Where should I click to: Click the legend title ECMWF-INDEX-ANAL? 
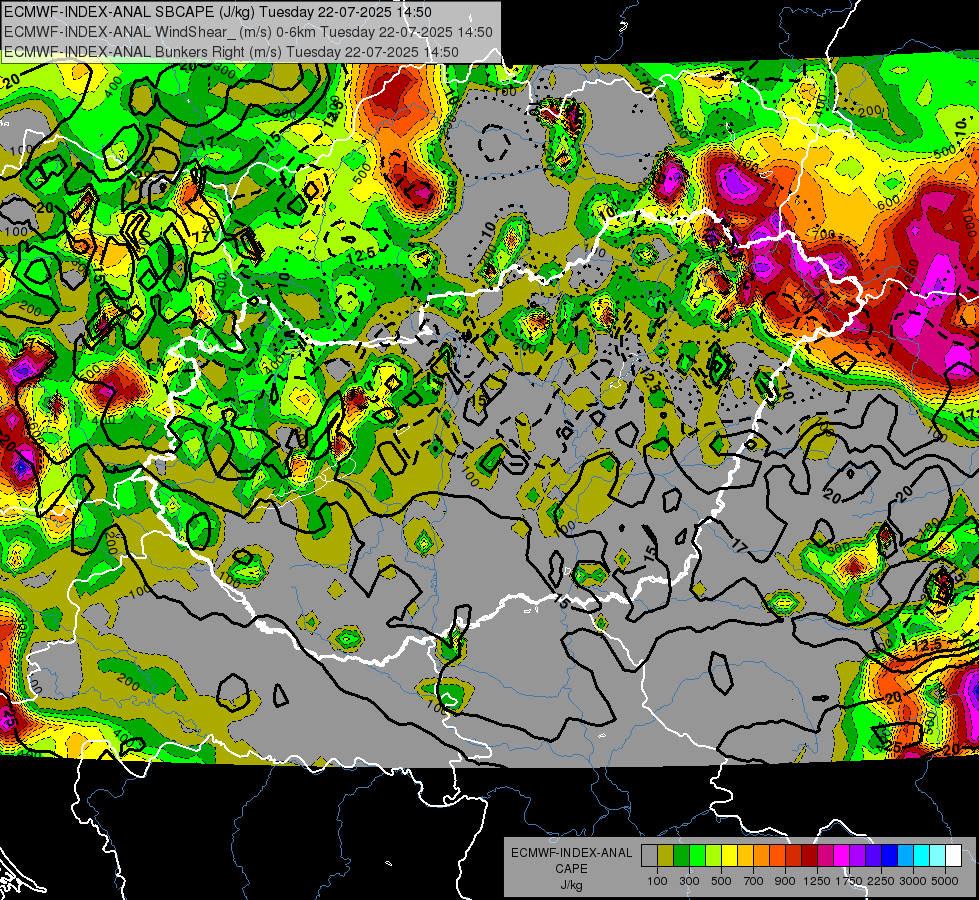[x=572, y=853]
